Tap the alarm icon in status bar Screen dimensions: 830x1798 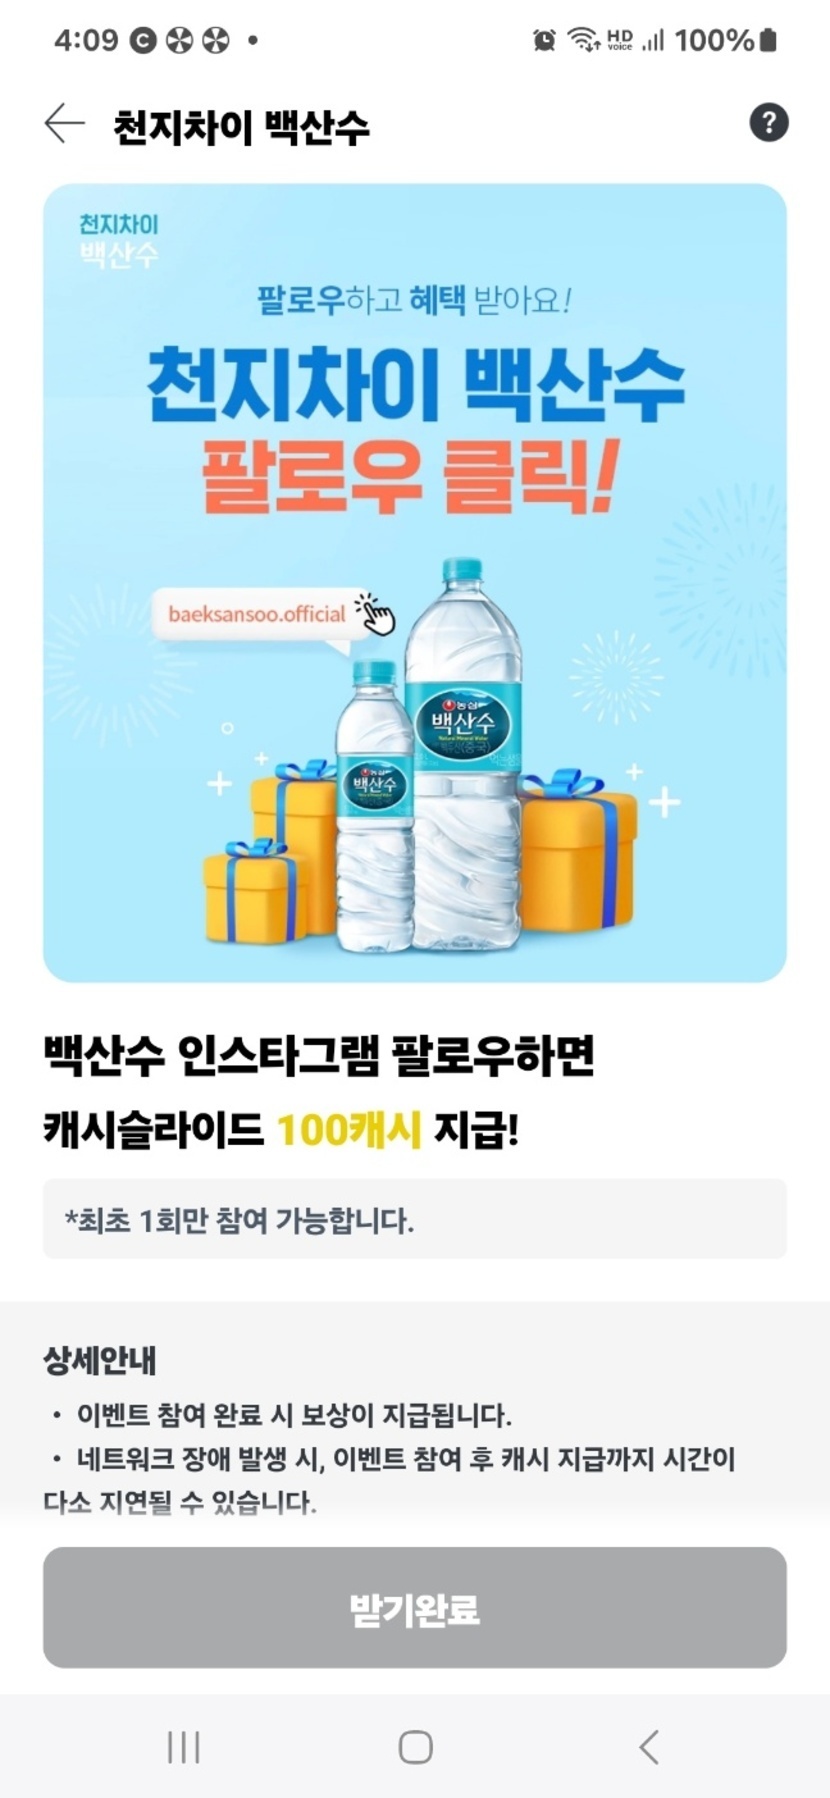(544, 40)
